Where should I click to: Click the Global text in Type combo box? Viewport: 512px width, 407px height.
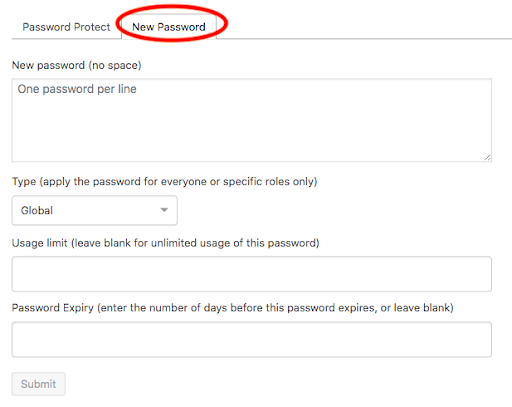(x=37, y=210)
